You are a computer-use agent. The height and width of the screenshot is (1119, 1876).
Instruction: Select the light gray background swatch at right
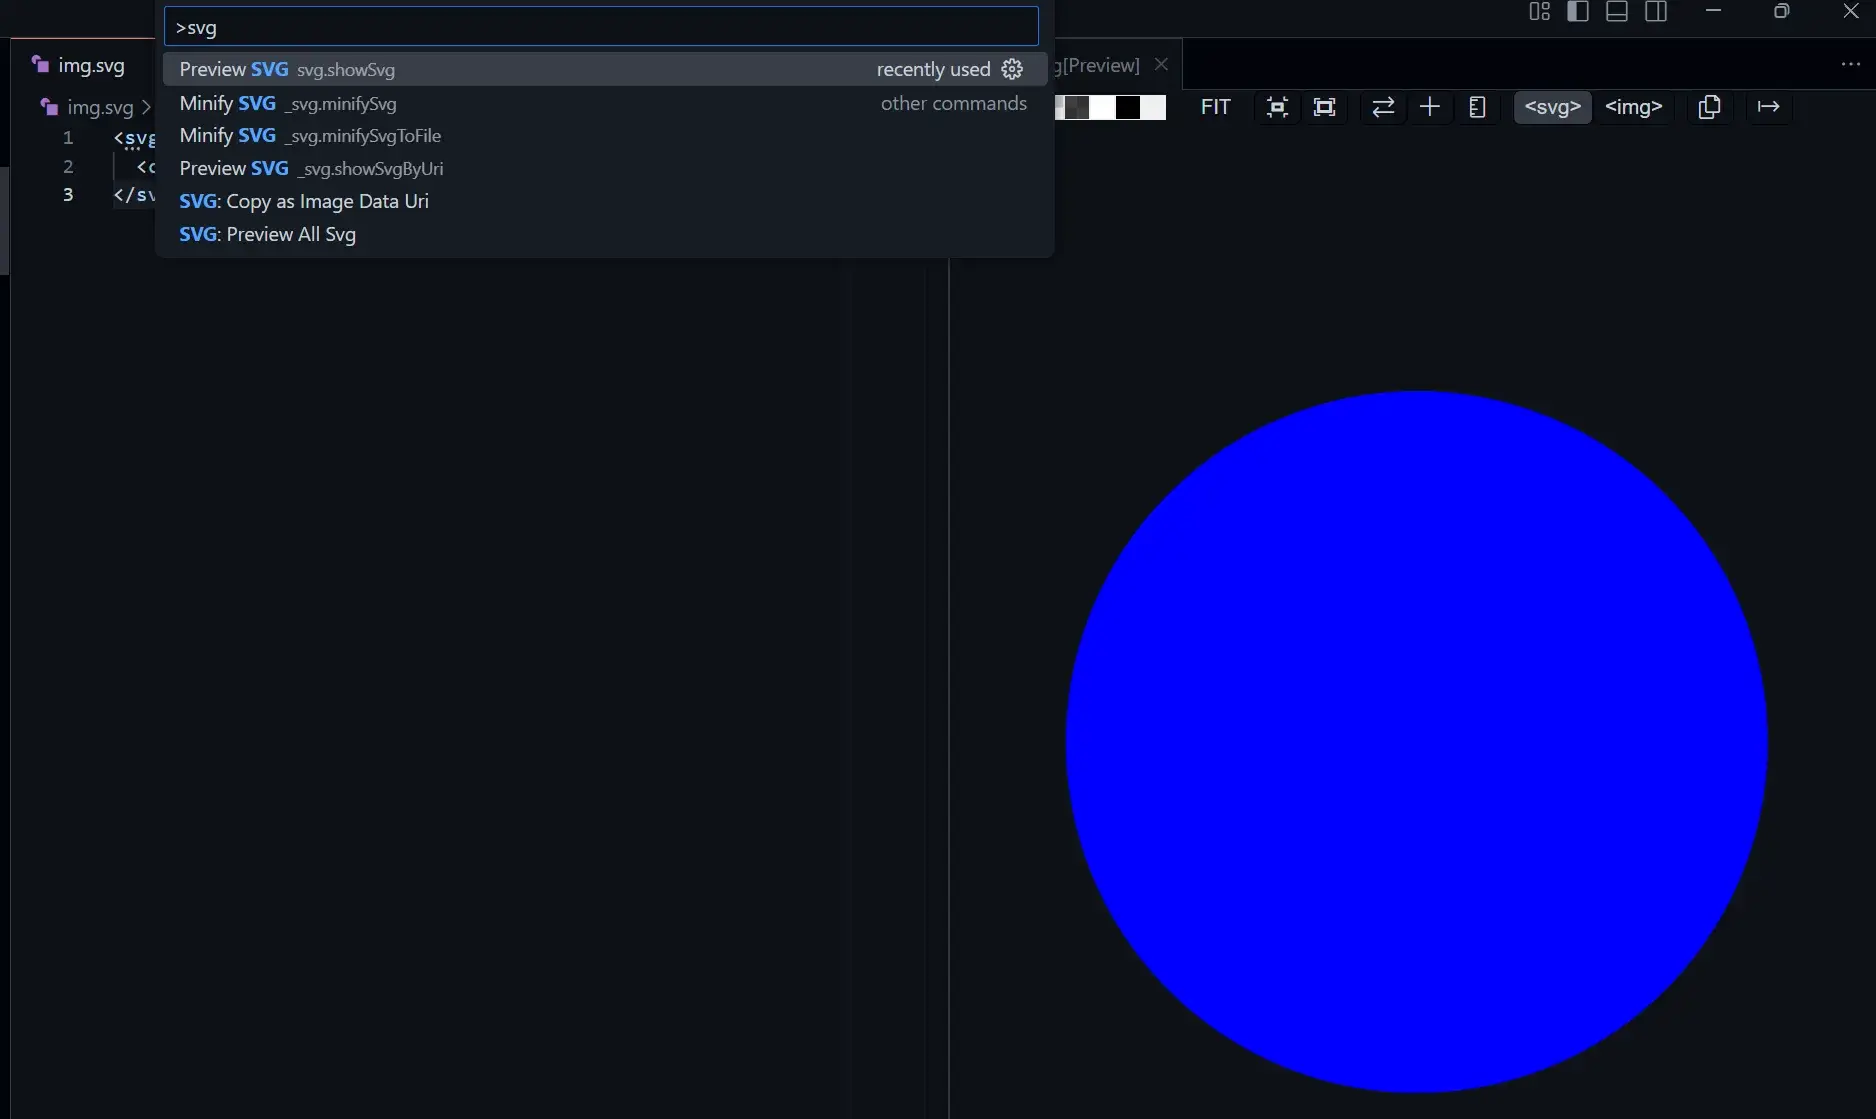click(1153, 107)
